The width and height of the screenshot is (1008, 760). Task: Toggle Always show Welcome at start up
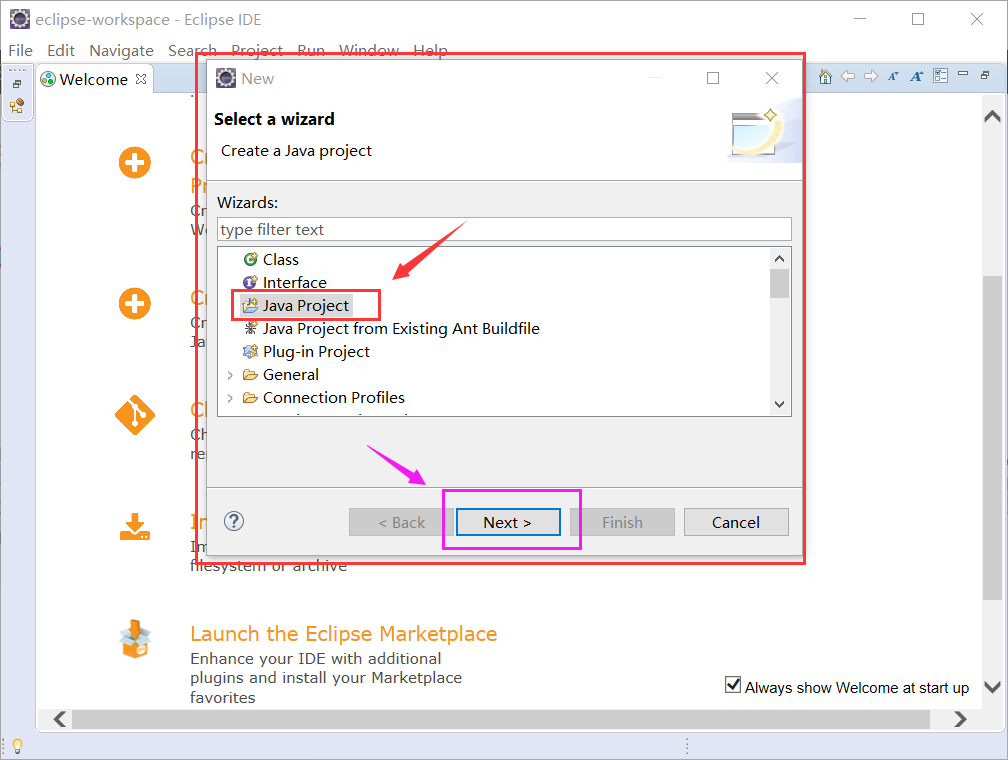[x=733, y=685]
